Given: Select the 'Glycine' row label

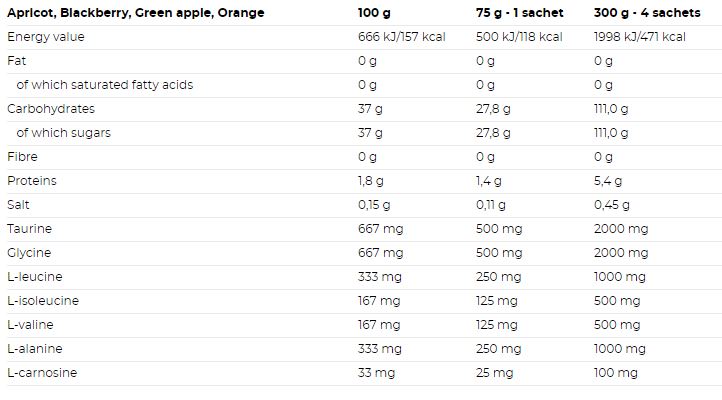Looking at the screenshot, I should [x=29, y=253].
